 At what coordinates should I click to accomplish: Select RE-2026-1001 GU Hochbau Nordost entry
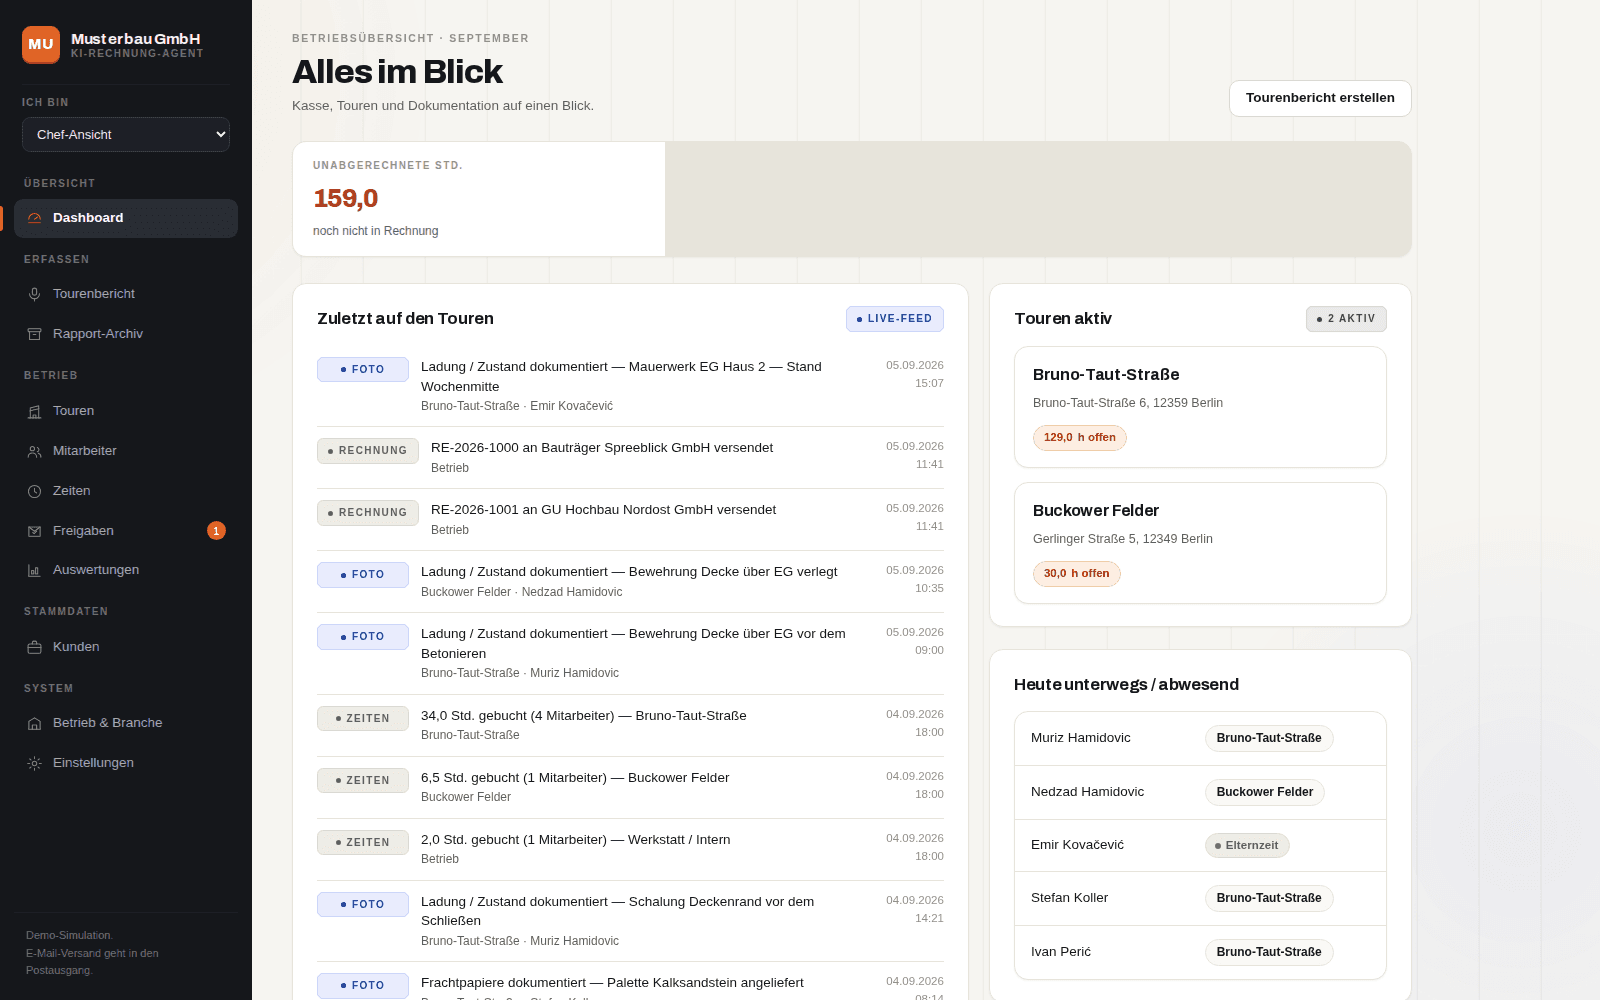[630, 519]
